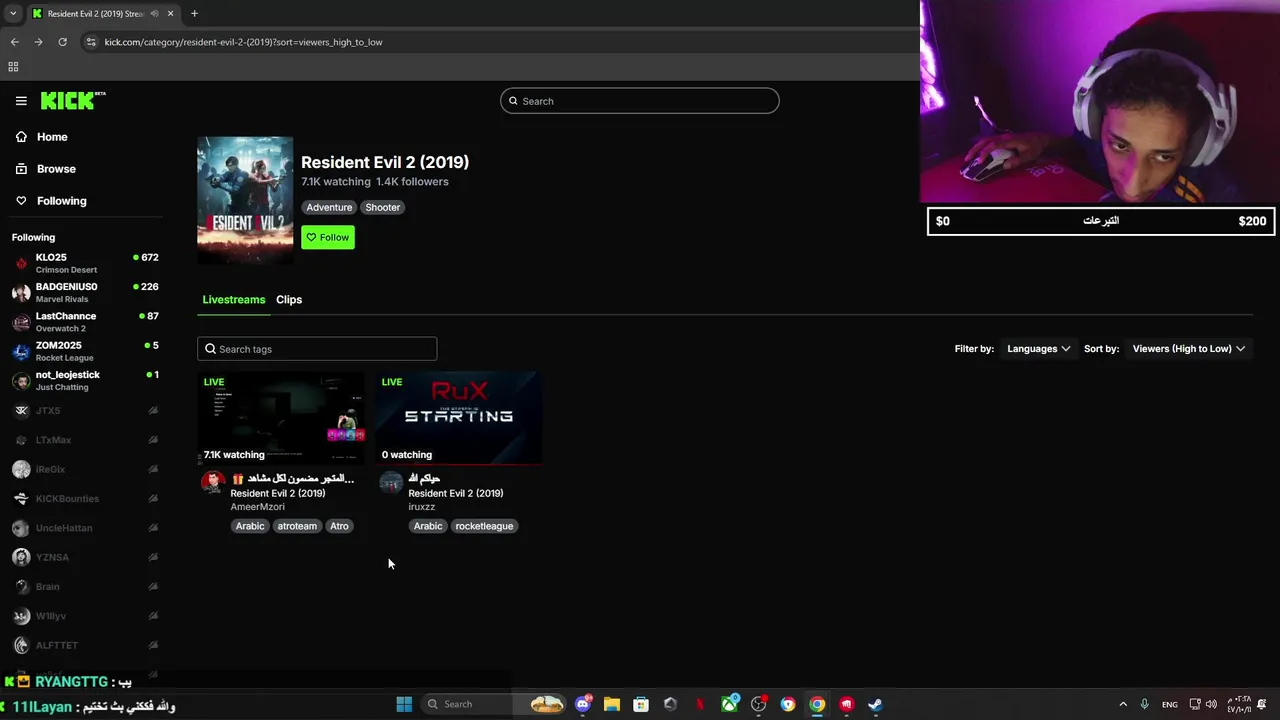Switch to the Livestreams tab
The height and width of the screenshot is (720, 1280).
(234, 300)
